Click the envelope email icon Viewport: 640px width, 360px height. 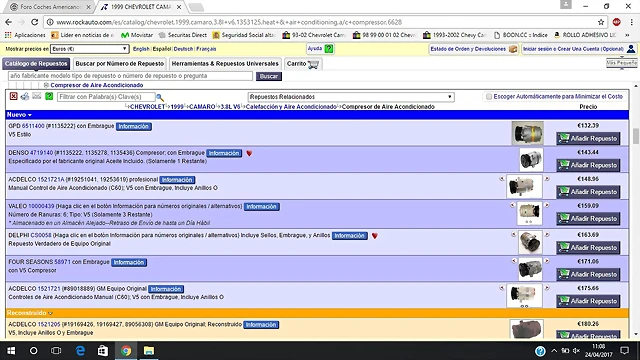click(37, 96)
